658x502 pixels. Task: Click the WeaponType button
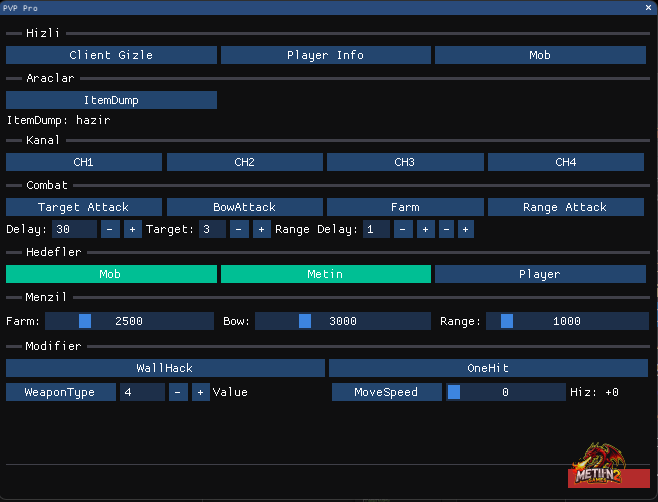61,392
